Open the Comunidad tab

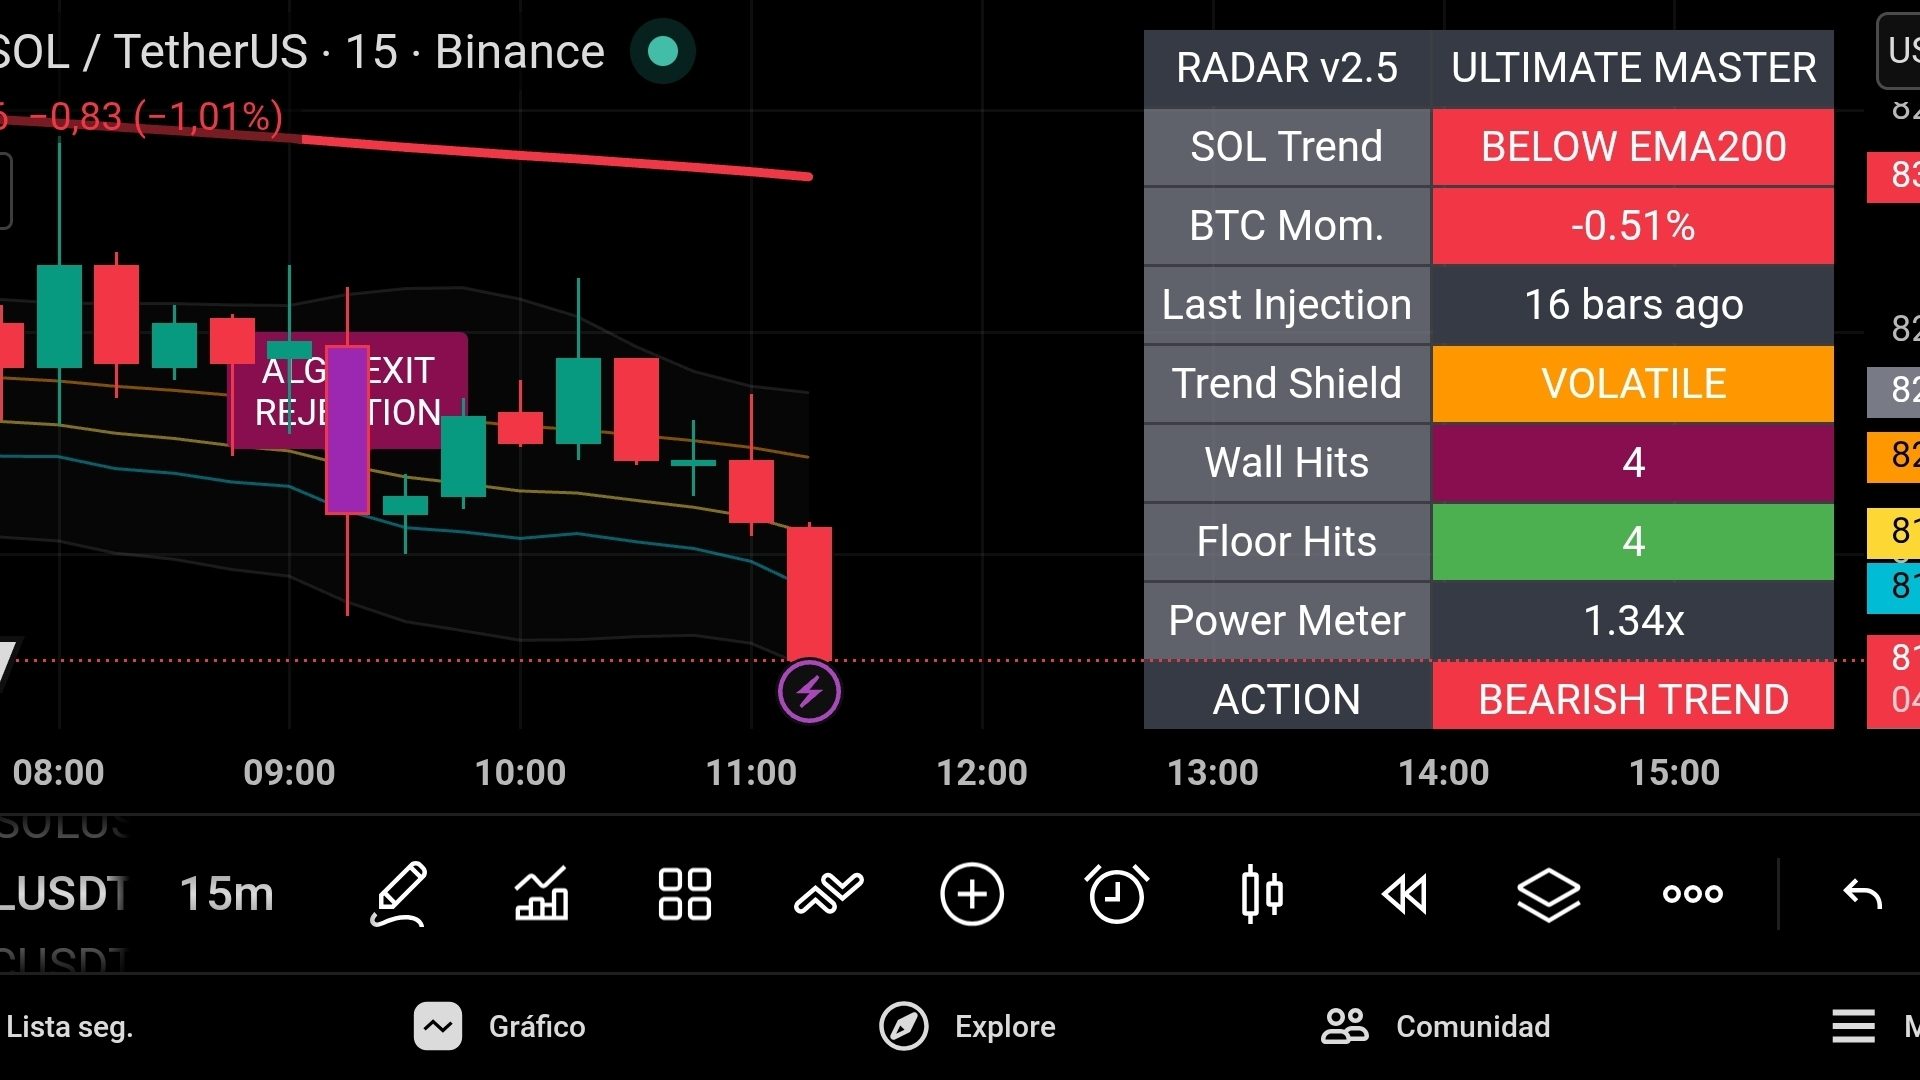click(x=1435, y=1026)
